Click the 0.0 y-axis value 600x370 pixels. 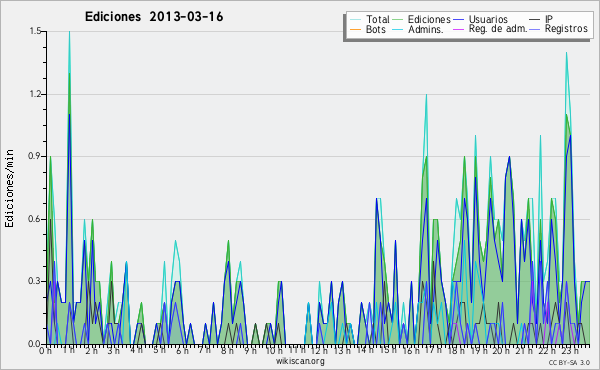(x=35, y=344)
